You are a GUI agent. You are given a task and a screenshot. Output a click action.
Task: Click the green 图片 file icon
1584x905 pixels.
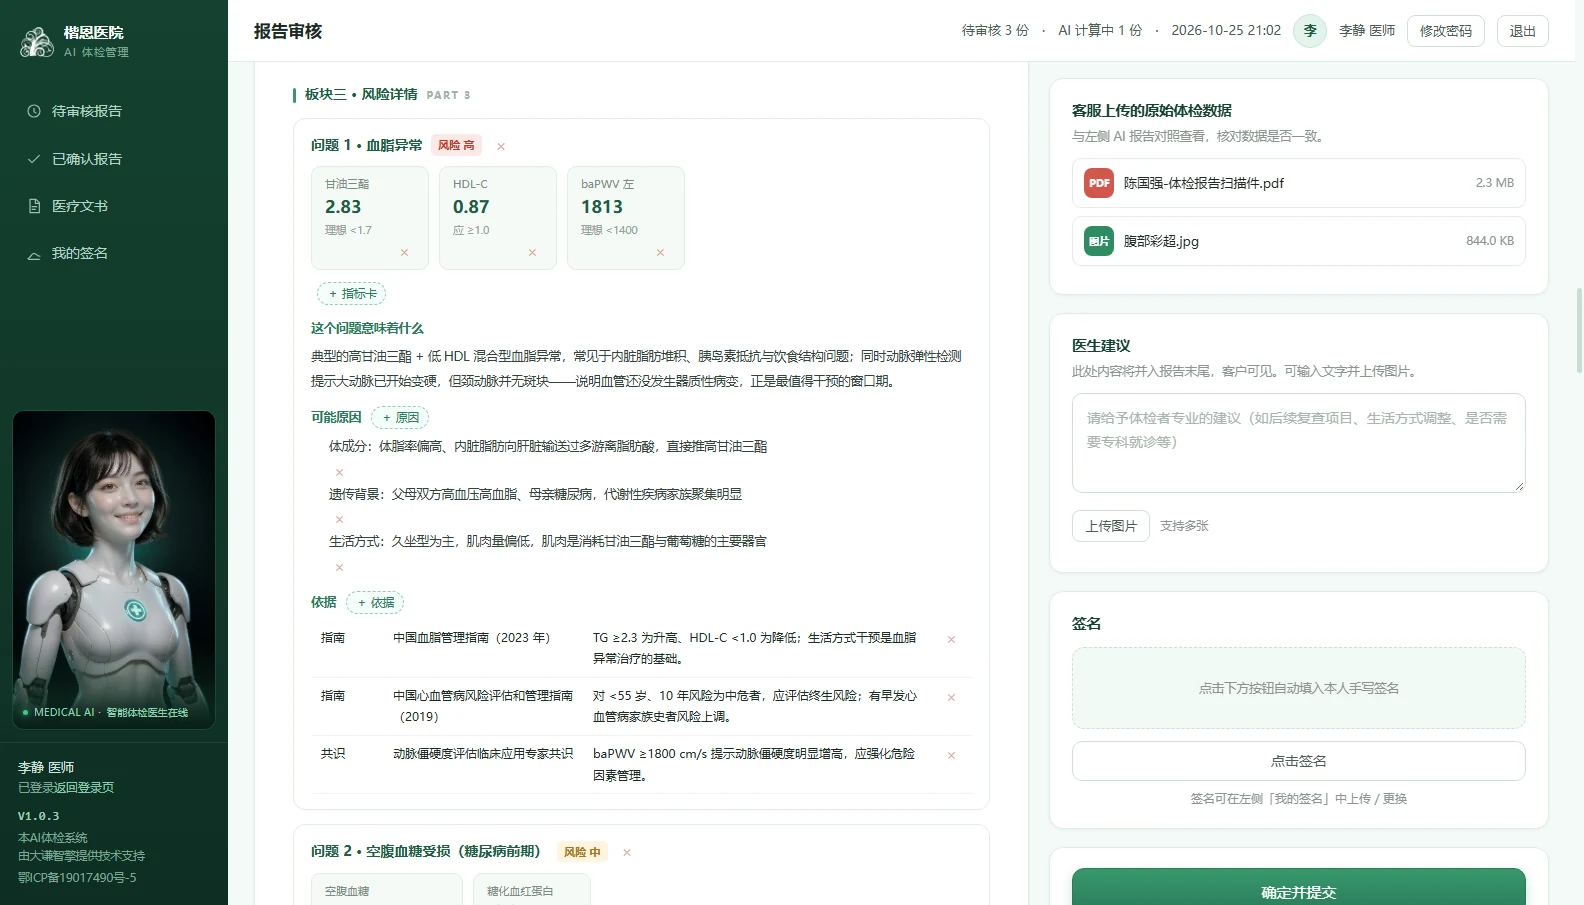pos(1099,241)
